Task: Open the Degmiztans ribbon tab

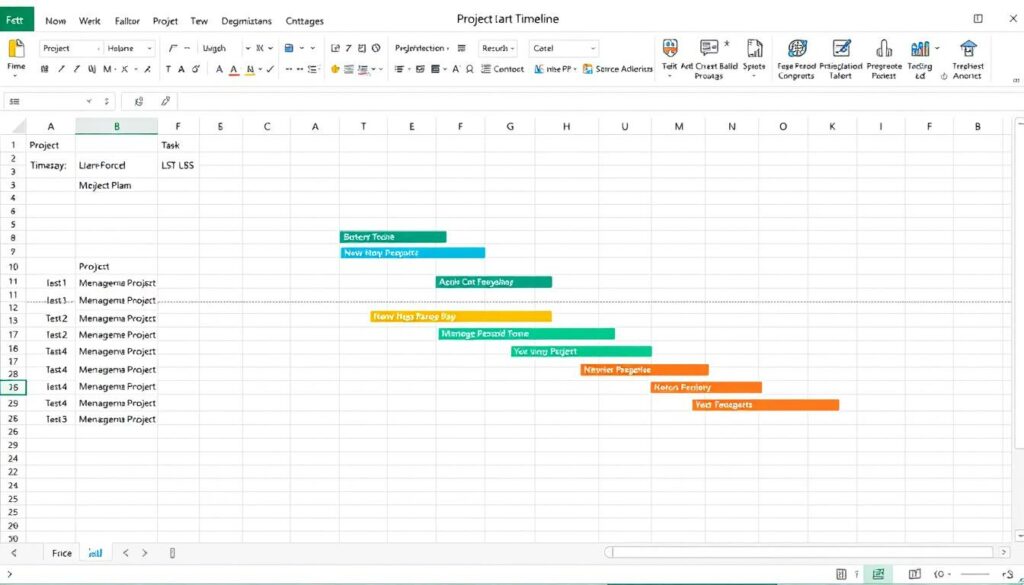Action: coord(246,21)
